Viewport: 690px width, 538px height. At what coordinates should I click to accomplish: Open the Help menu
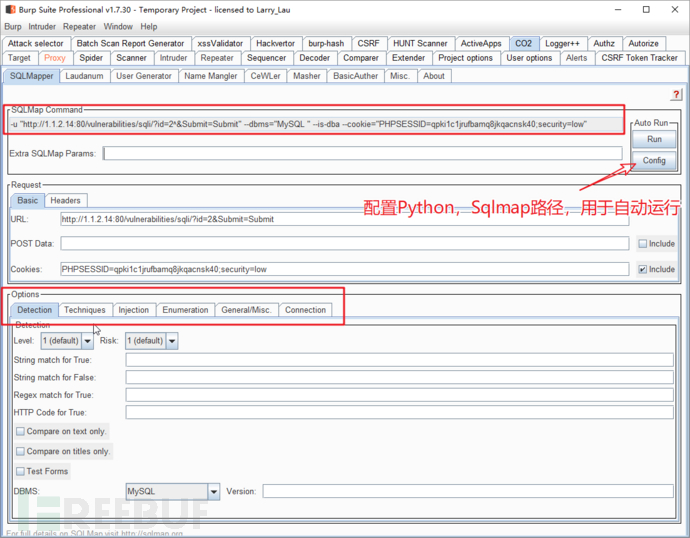149,27
